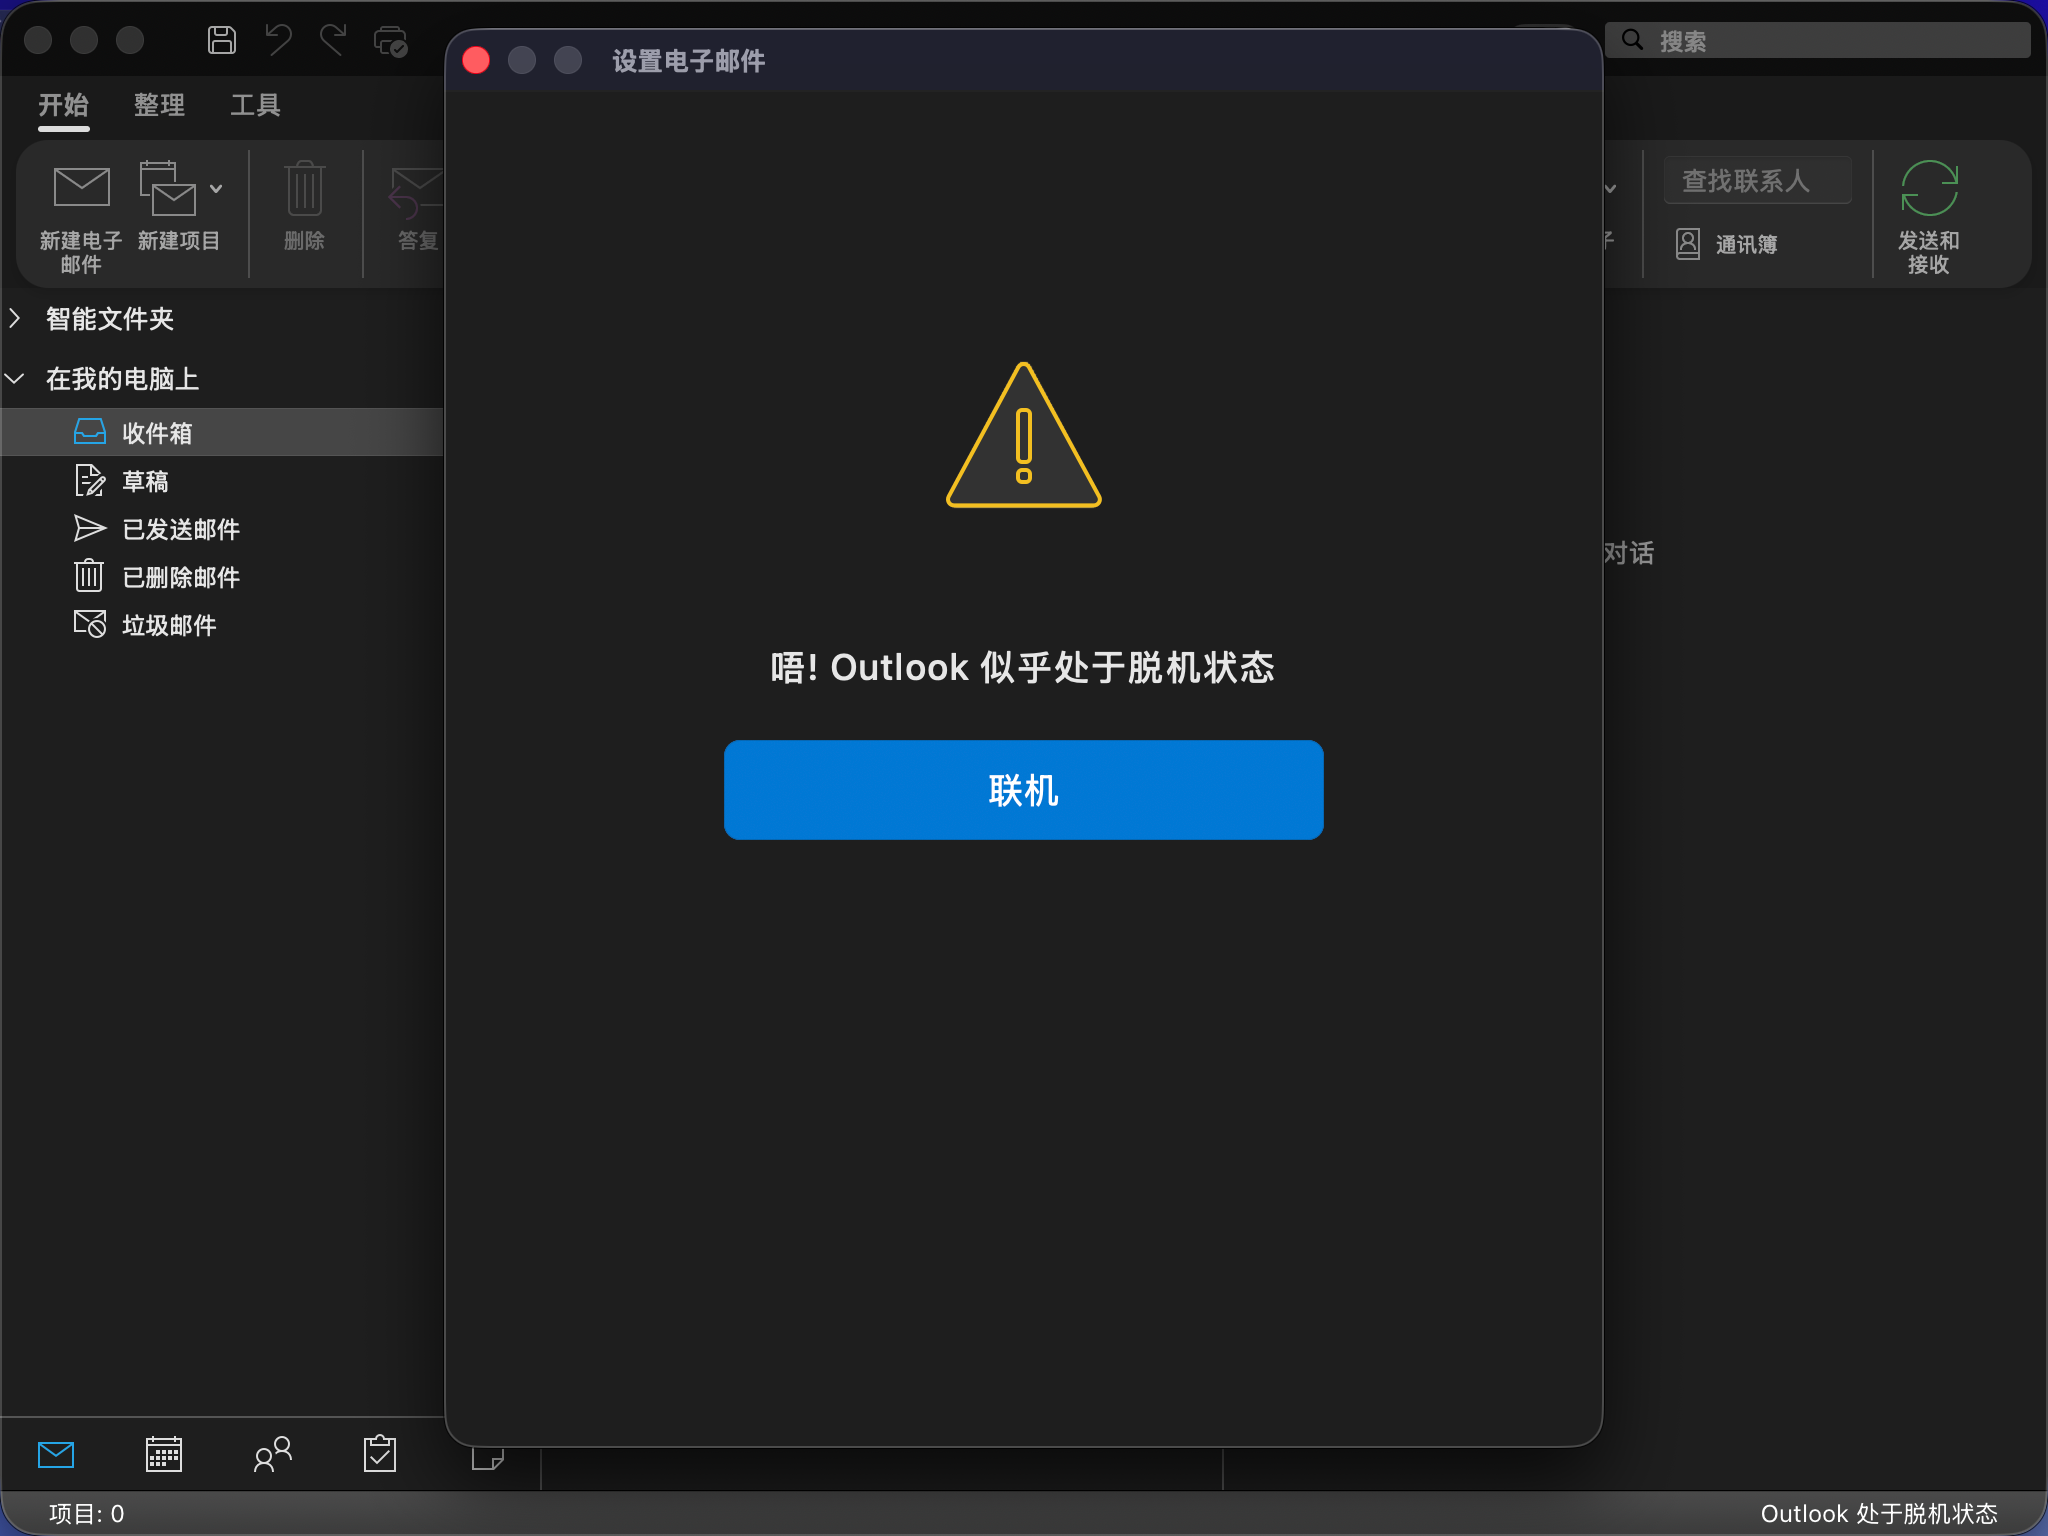Click 发送和接收 sync icon

click(x=1929, y=188)
